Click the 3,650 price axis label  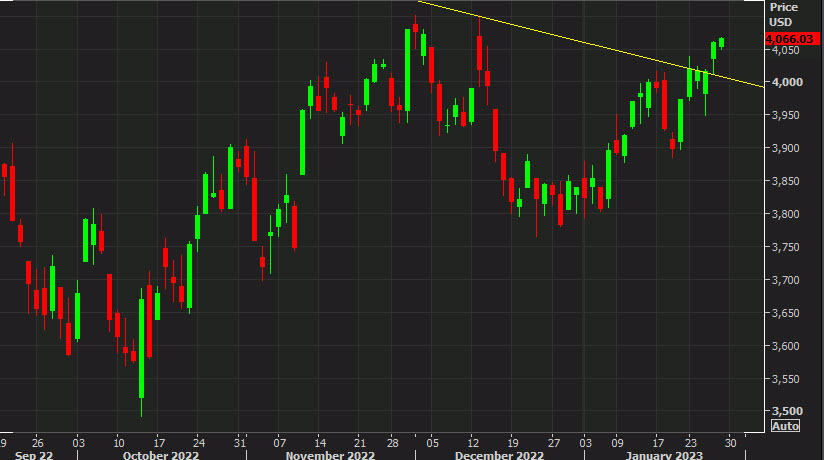tap(785, 313)
